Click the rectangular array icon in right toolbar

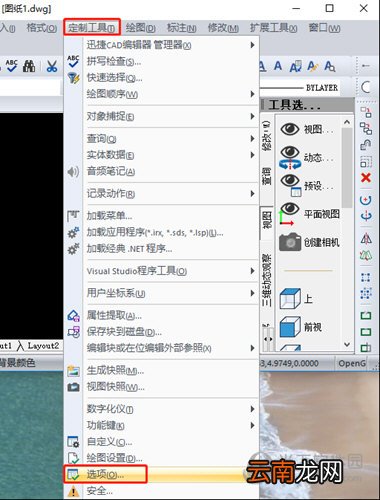[366, 277]
